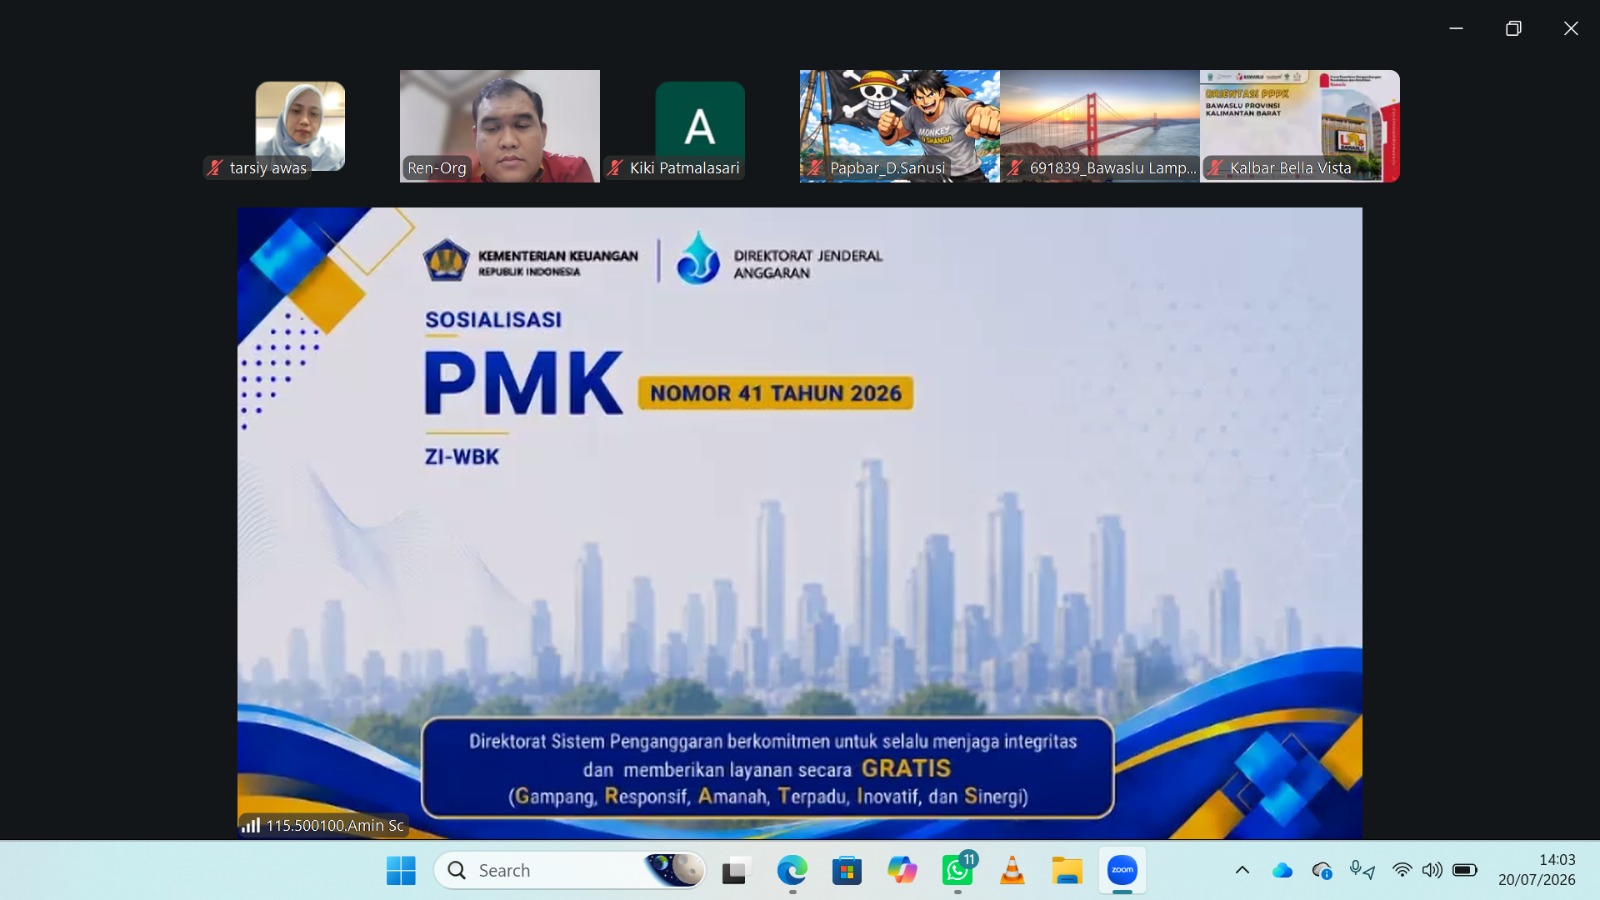Open Microsoft Edge from taskbar
Viewport: 1600px width, 900px height.
click(792, 871)
